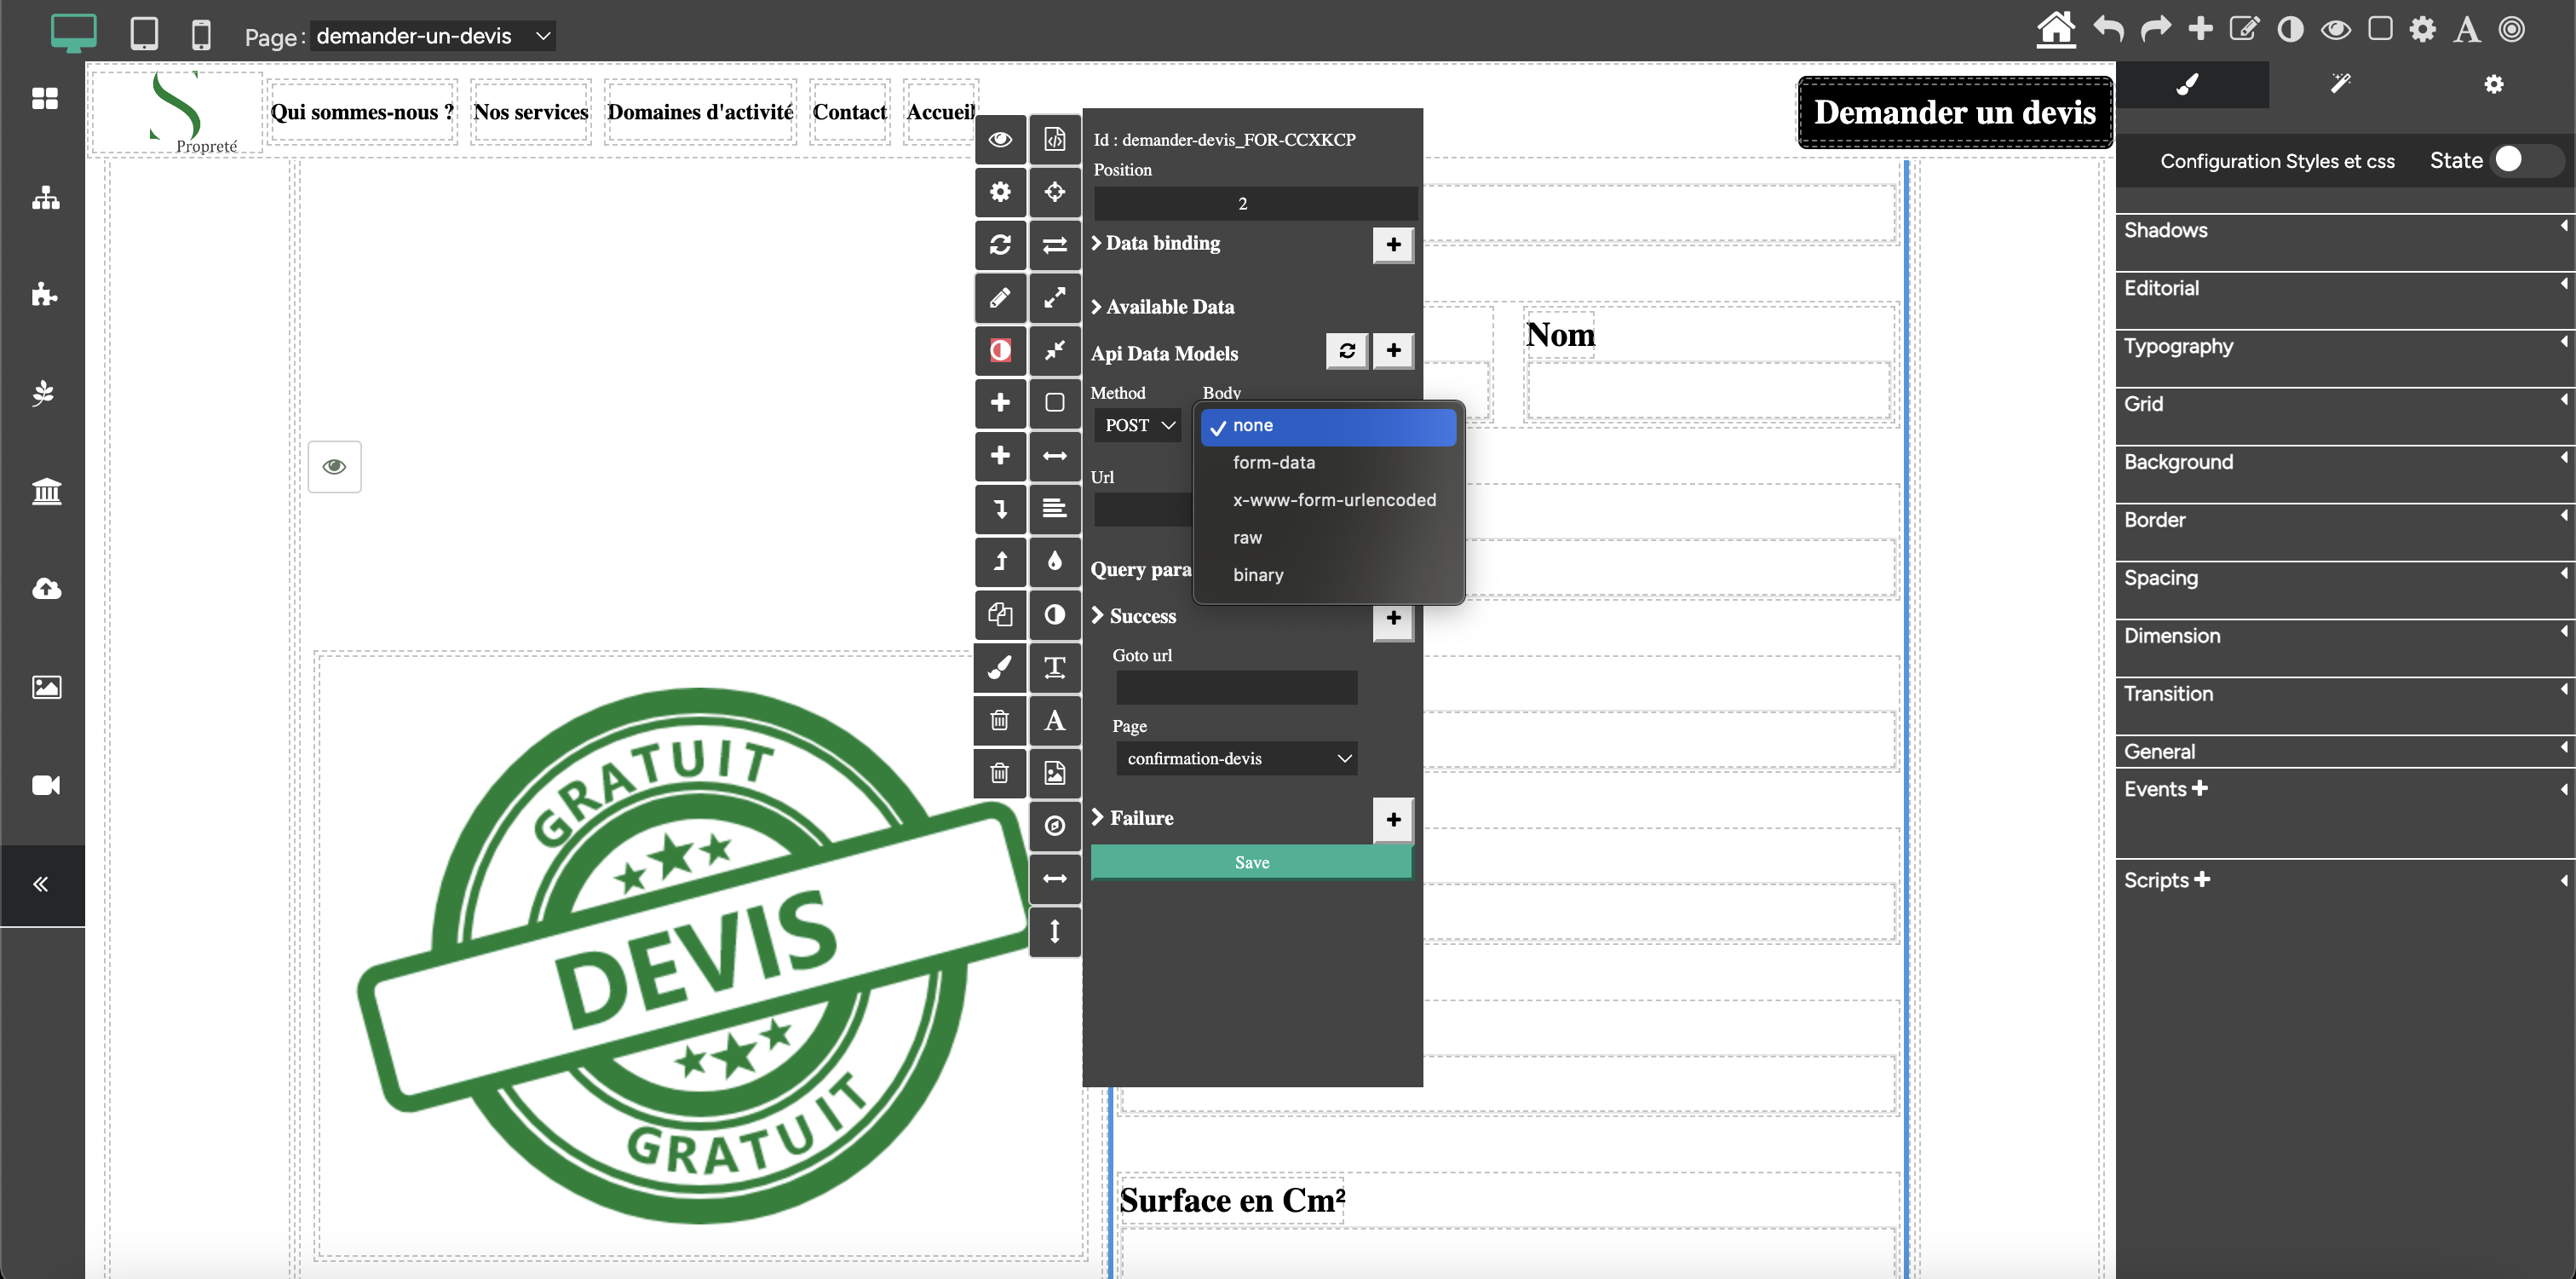Open the gear settings icon in top toolbar
Viewport: 2576px width, 1279px height.
click(2422, 29)
